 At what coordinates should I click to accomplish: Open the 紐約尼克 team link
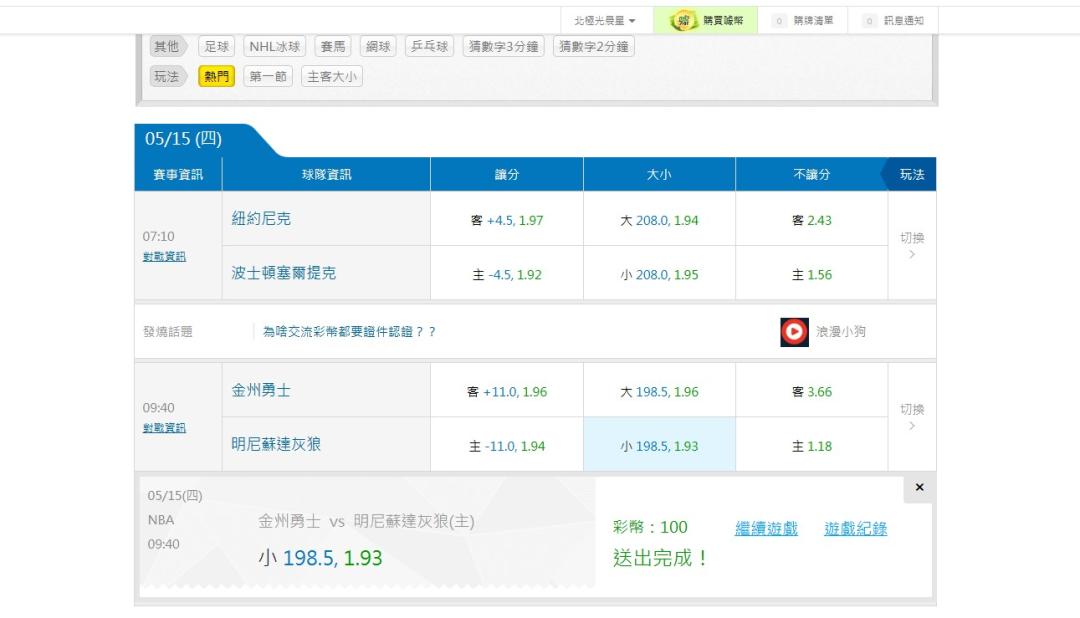(261, 218)
